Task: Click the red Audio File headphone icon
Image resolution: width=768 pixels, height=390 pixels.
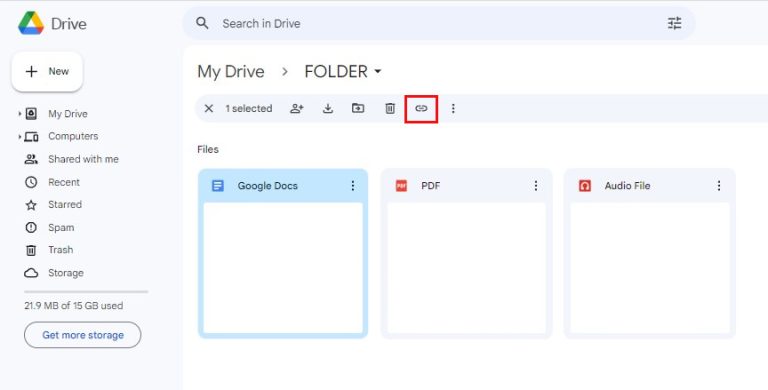Action: [x=585, y=186]
